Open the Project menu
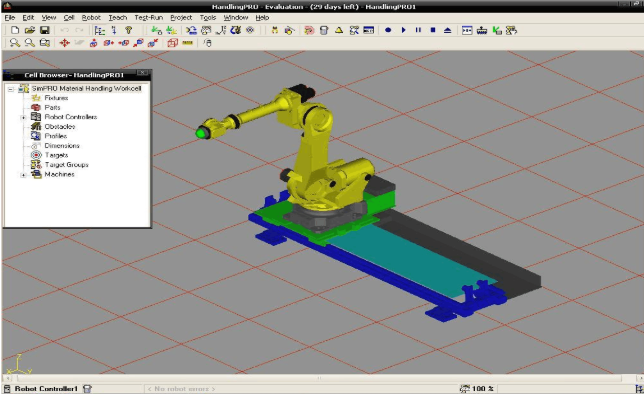 click(x=181, y=18)
